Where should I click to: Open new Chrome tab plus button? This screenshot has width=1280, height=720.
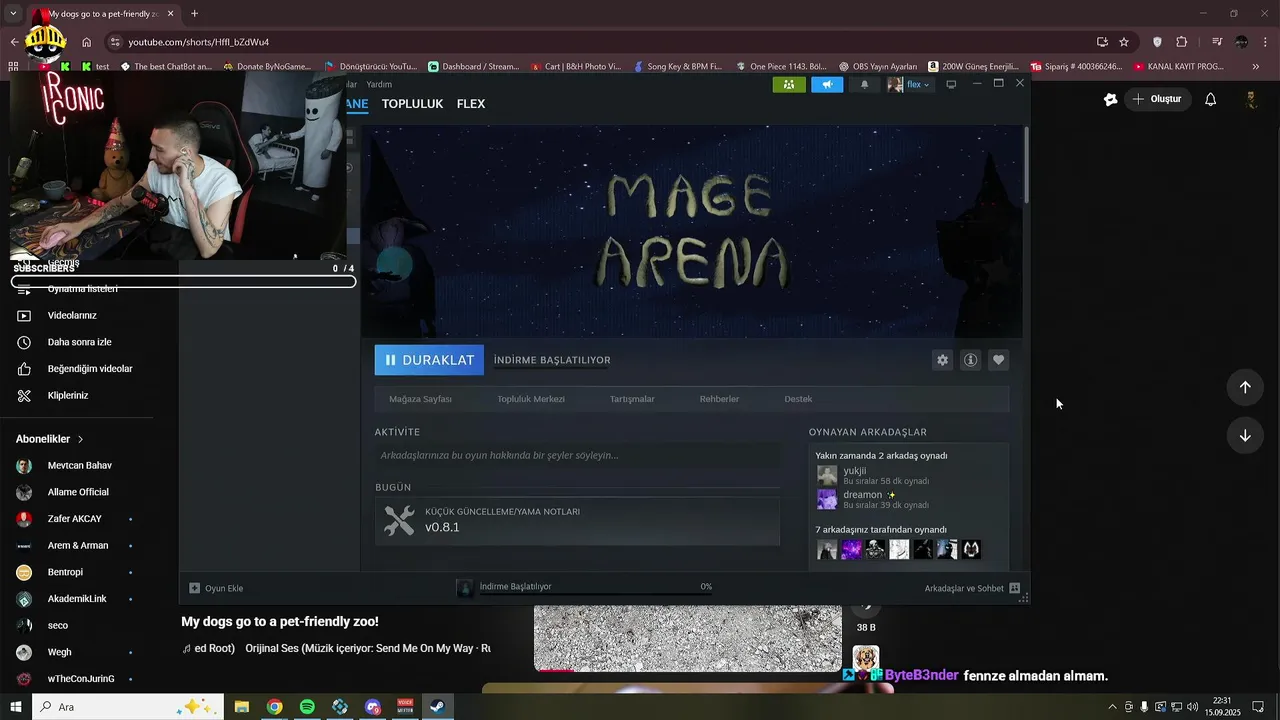click(194, 14)
